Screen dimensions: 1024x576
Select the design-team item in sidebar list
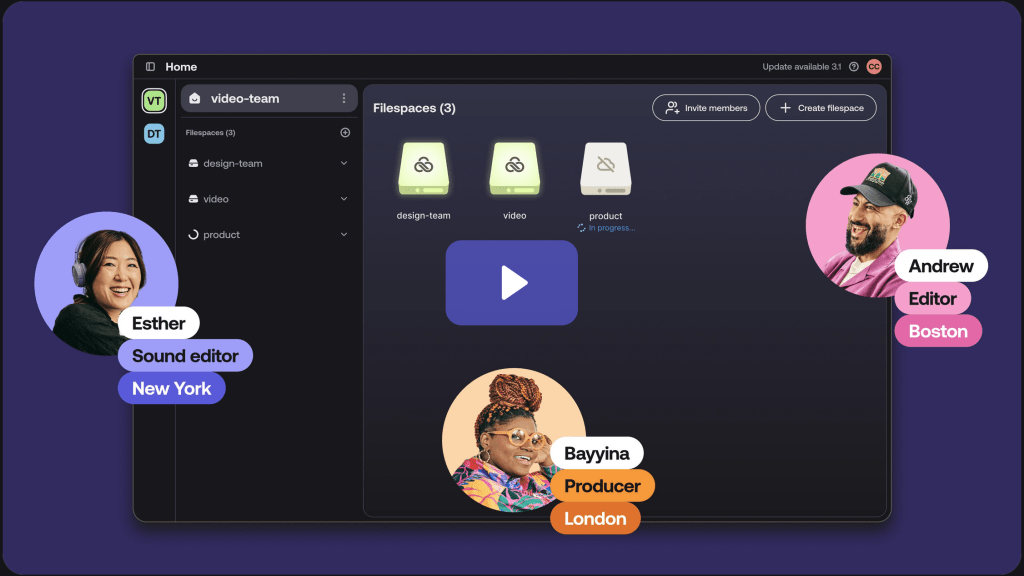coord(233,163)
